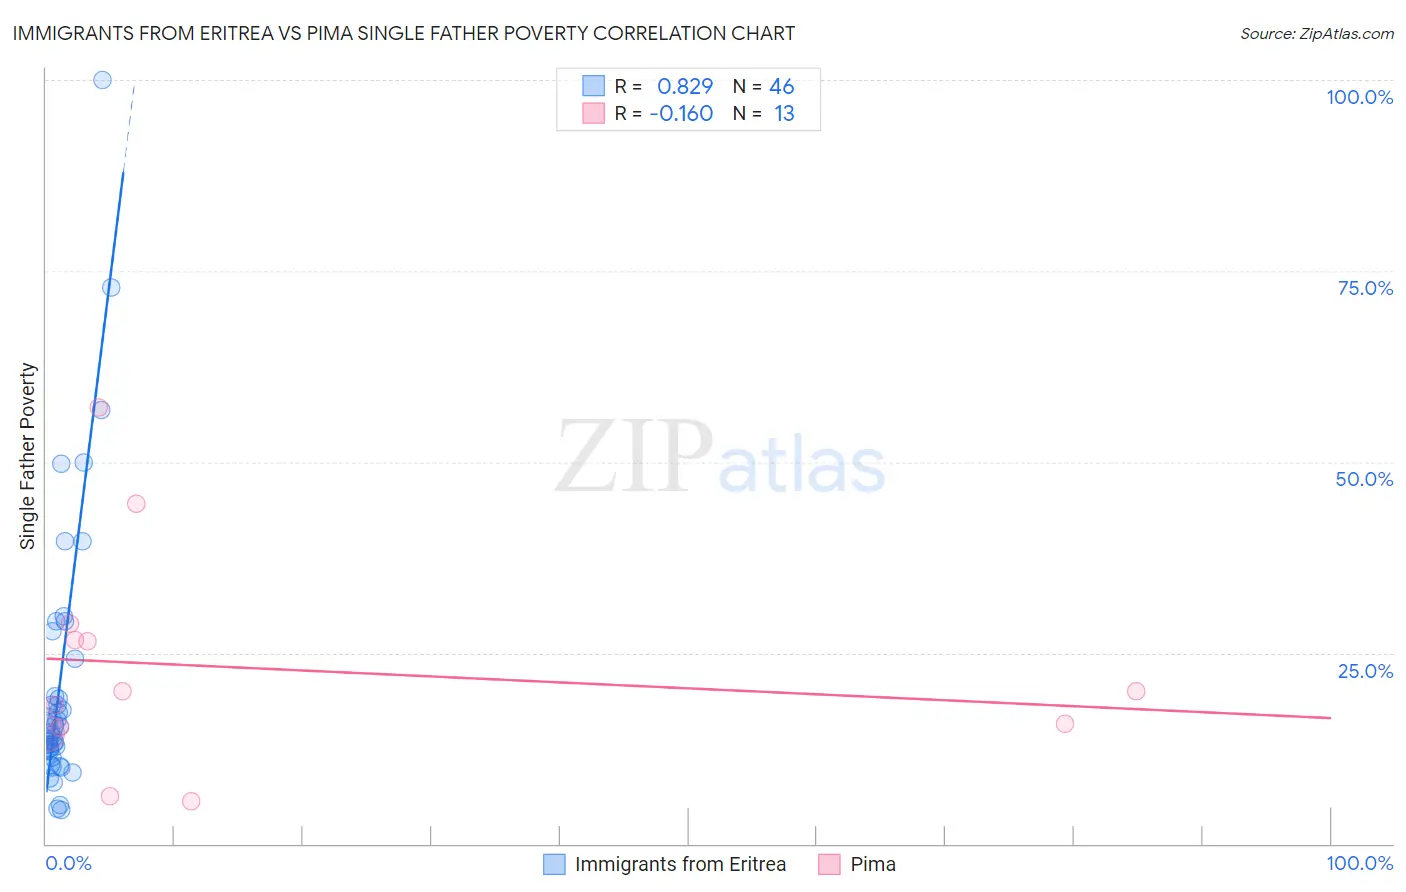The height and width of the screenshot is (892, 1406).
Task: Click the Single Father Poverty axis label
Action: (27, 456)
